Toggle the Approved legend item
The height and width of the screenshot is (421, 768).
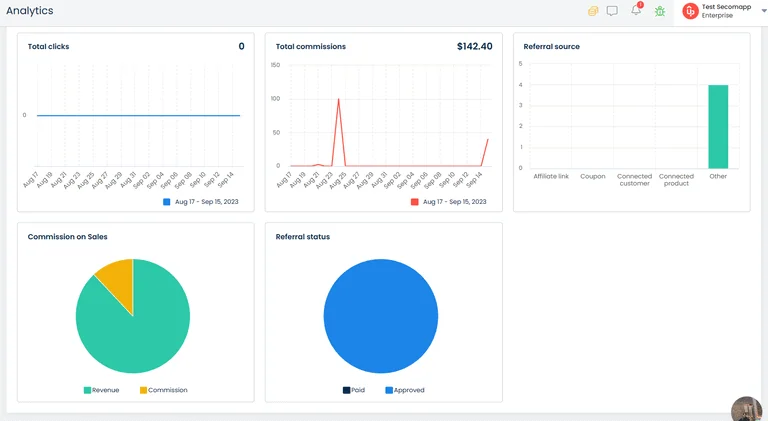click(x=404, y=390)
